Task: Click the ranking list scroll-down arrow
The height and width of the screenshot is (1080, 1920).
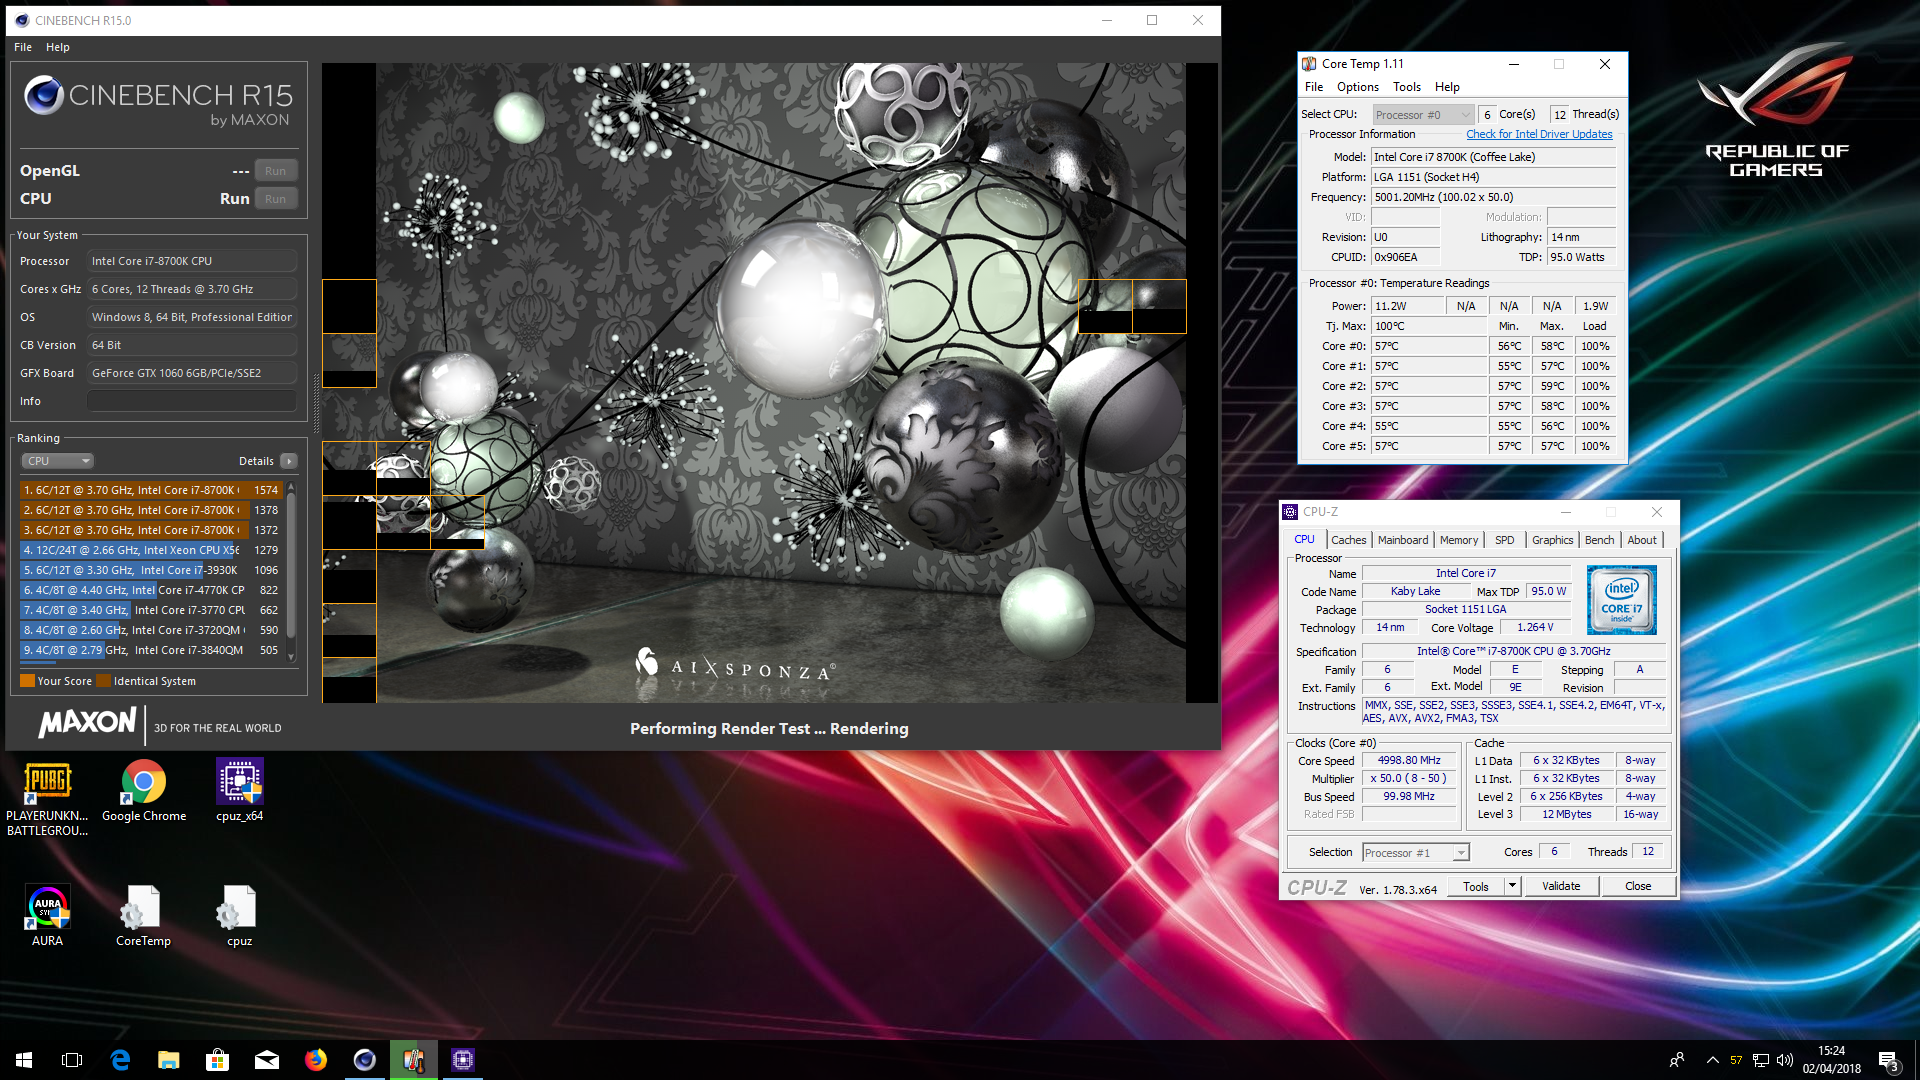Action: [x=291, y=657]
